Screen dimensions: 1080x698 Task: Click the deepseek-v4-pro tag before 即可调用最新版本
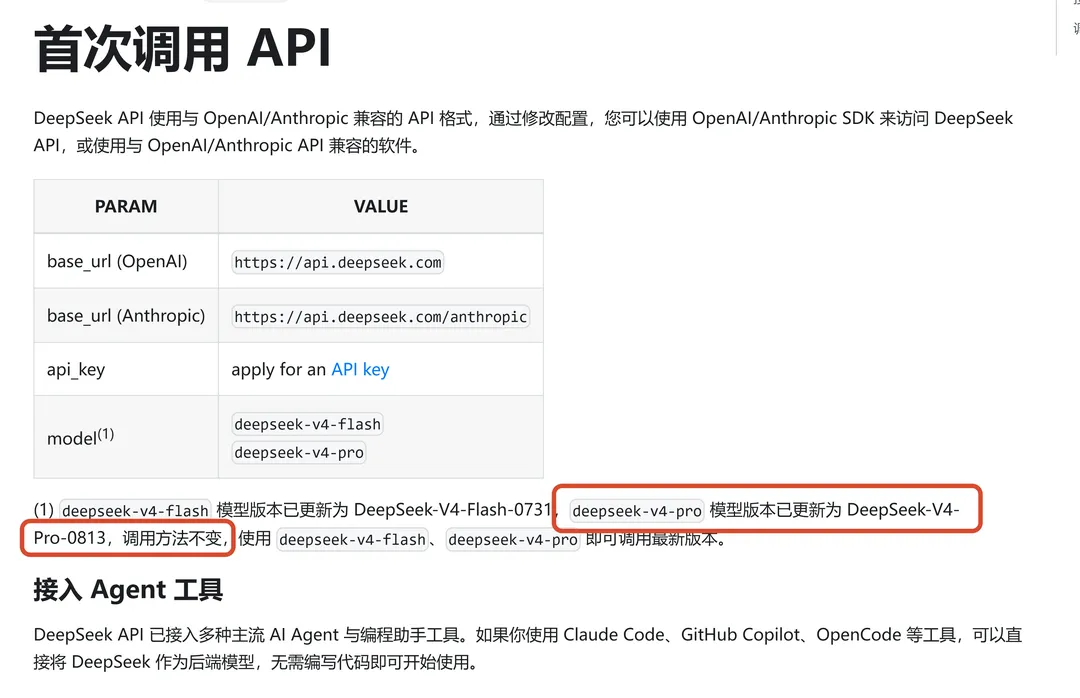pyautogui.click(x=513, y=540)
